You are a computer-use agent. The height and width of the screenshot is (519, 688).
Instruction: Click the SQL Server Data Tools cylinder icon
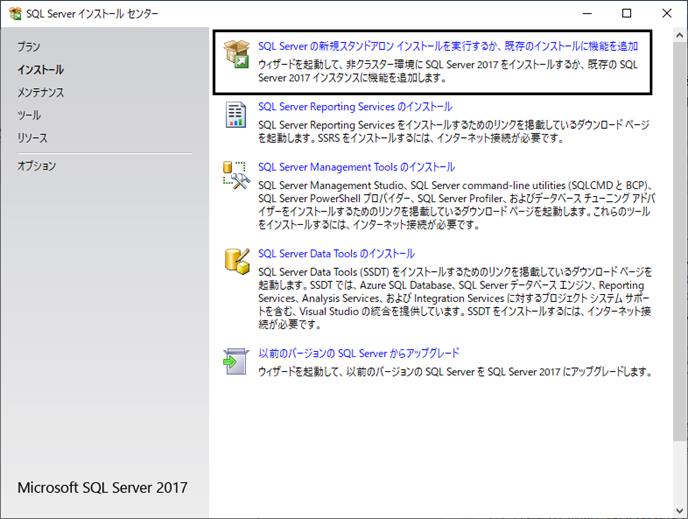(x=237, y=261)
